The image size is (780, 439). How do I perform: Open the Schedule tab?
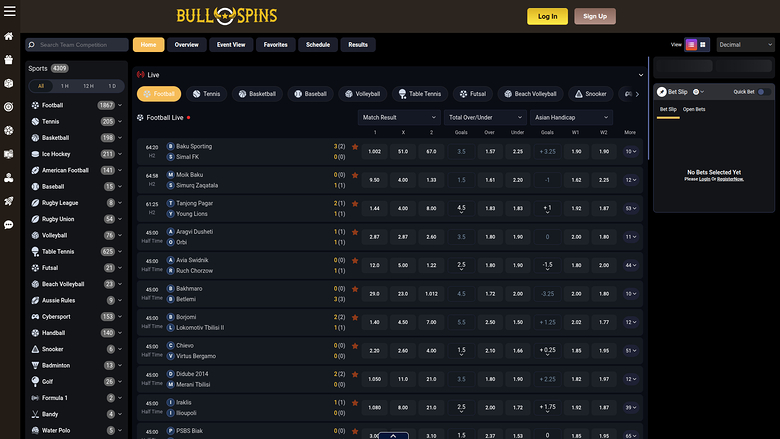(318, 45)
